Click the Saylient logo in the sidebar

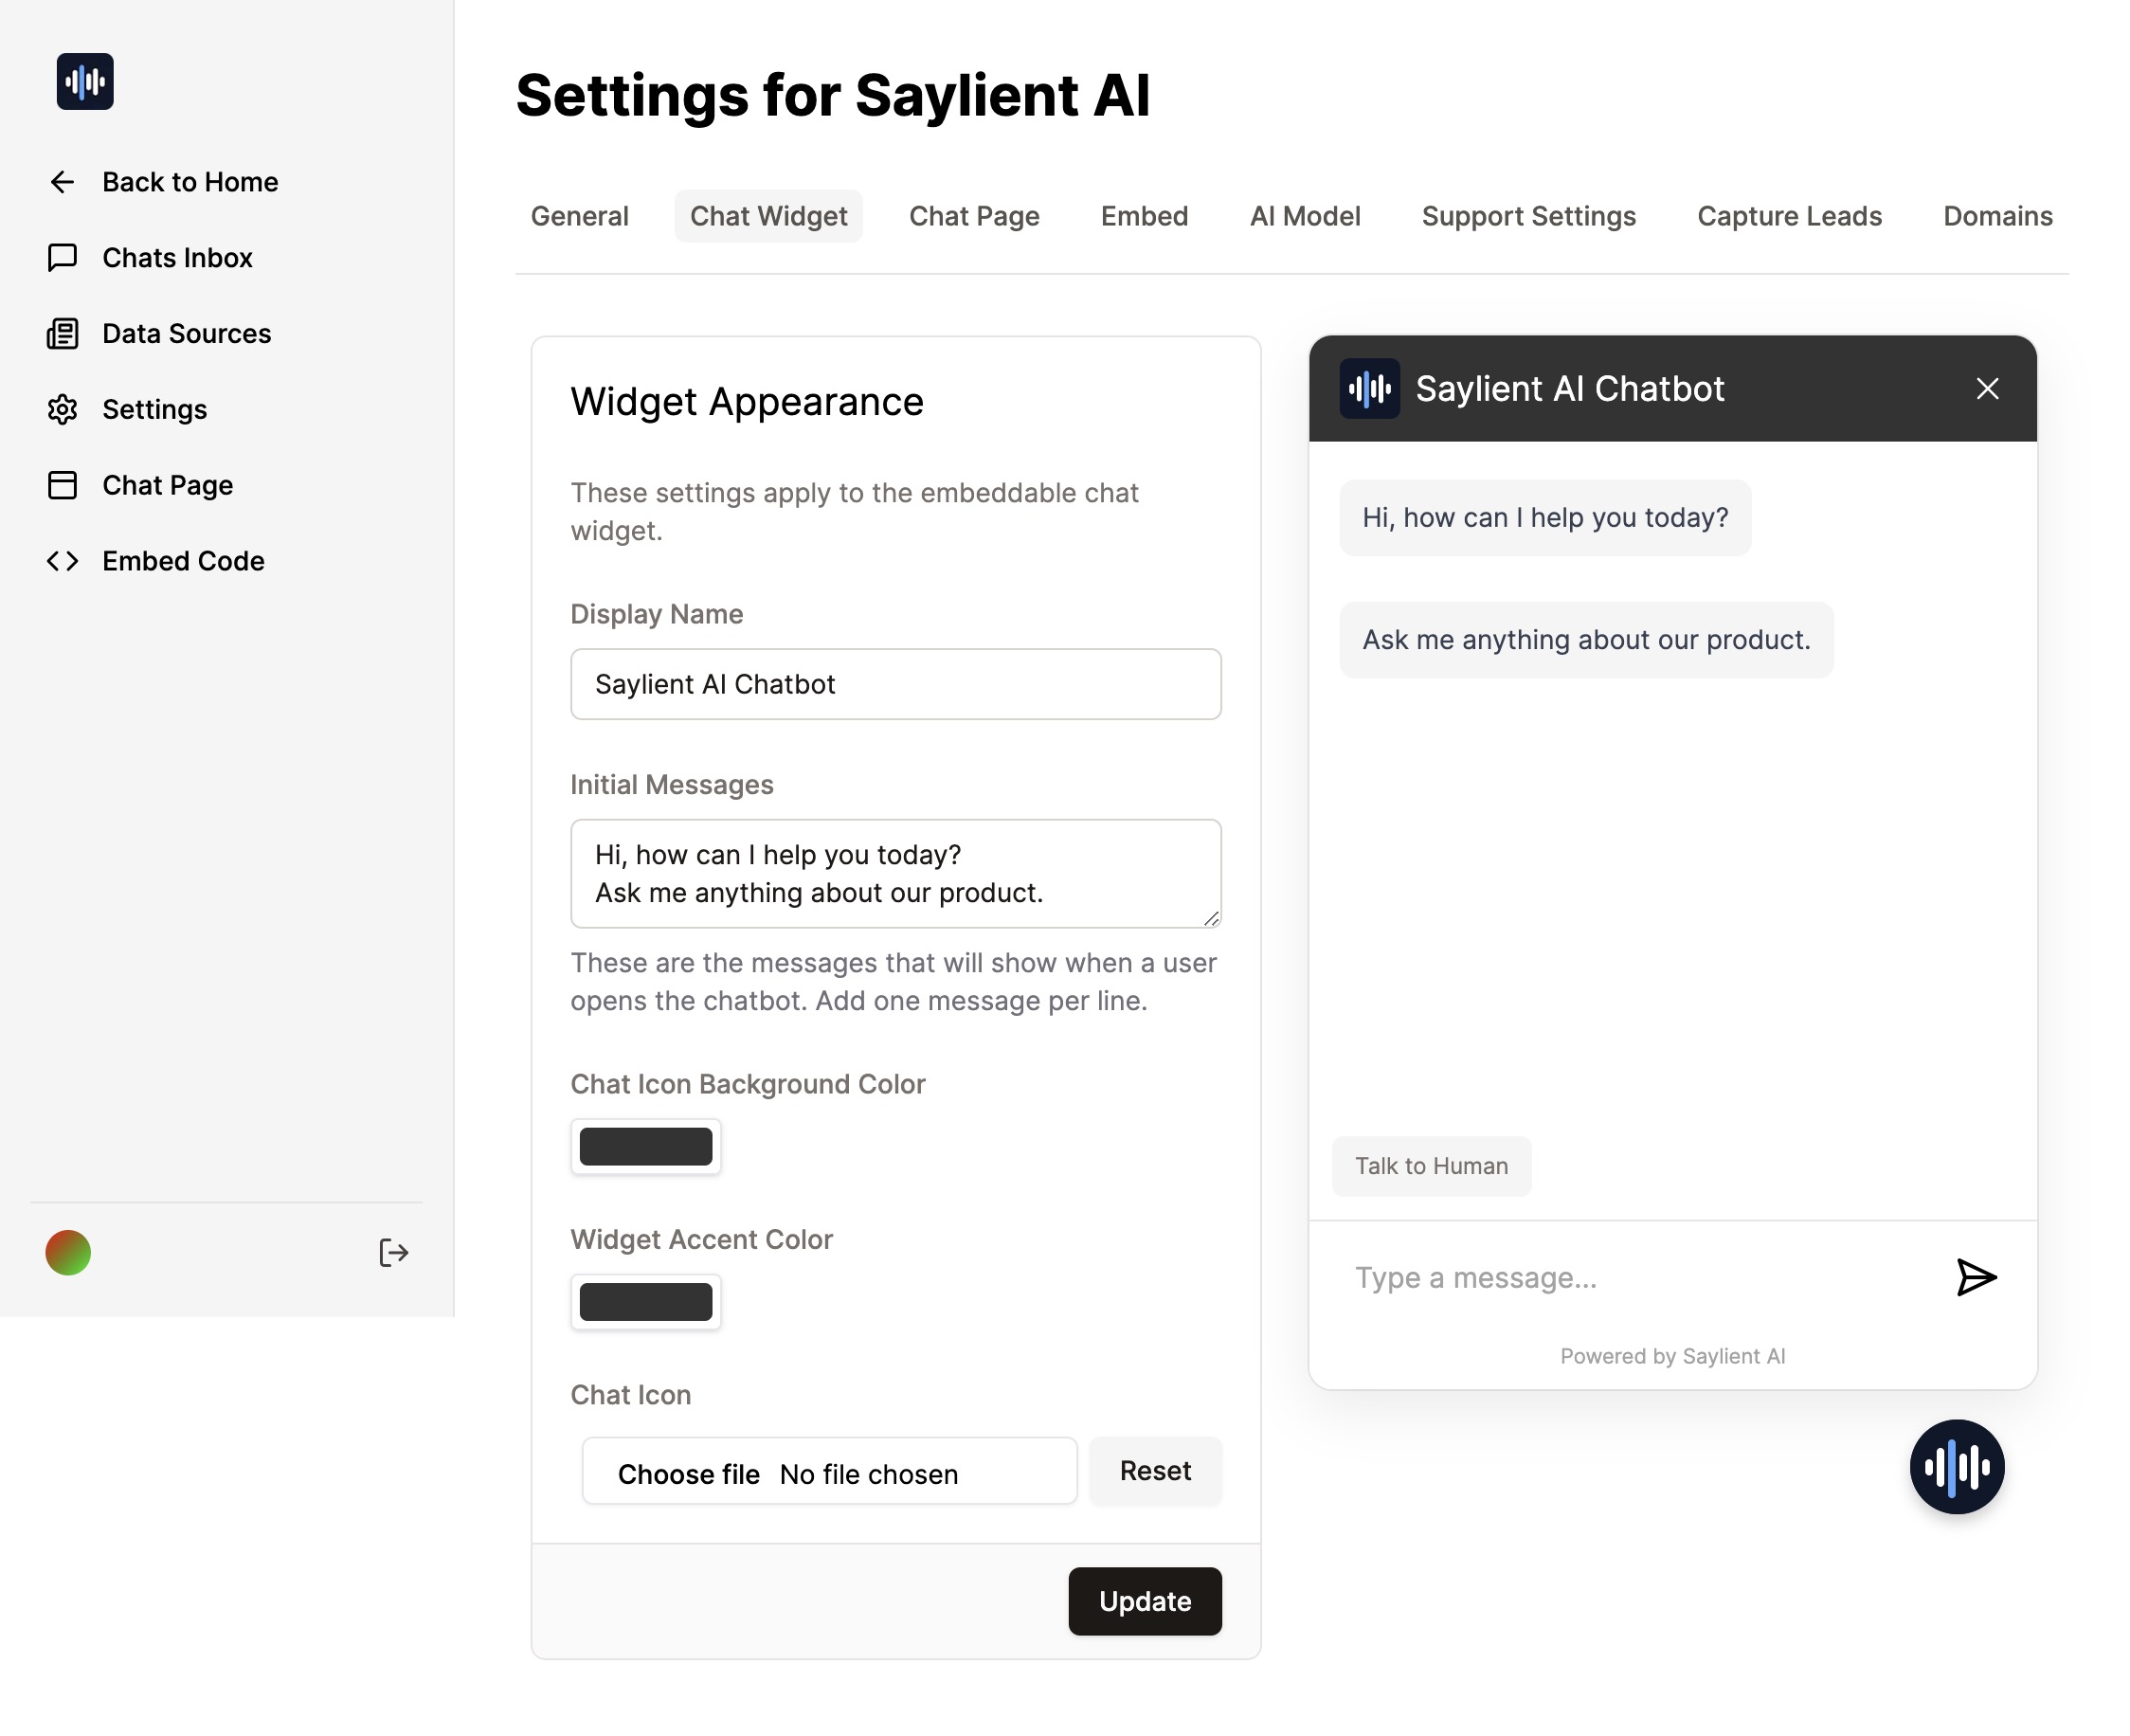(85, 81)
